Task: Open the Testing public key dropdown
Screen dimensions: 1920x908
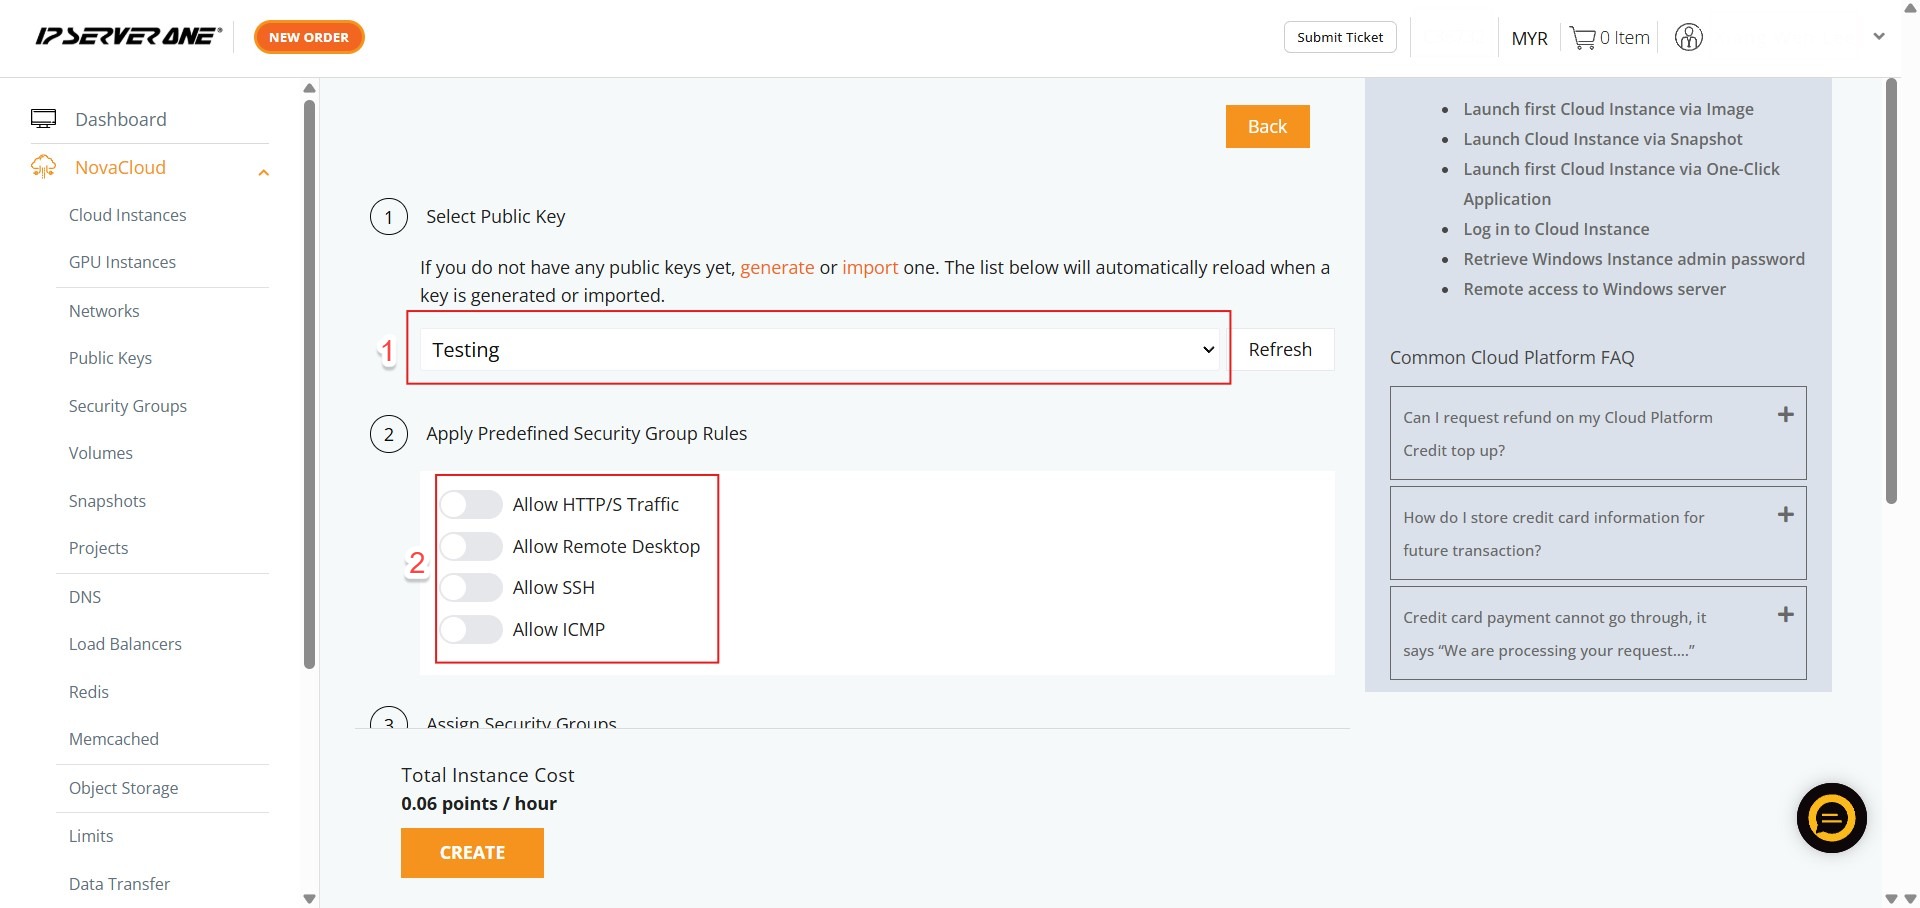Action: click(822, 350)
